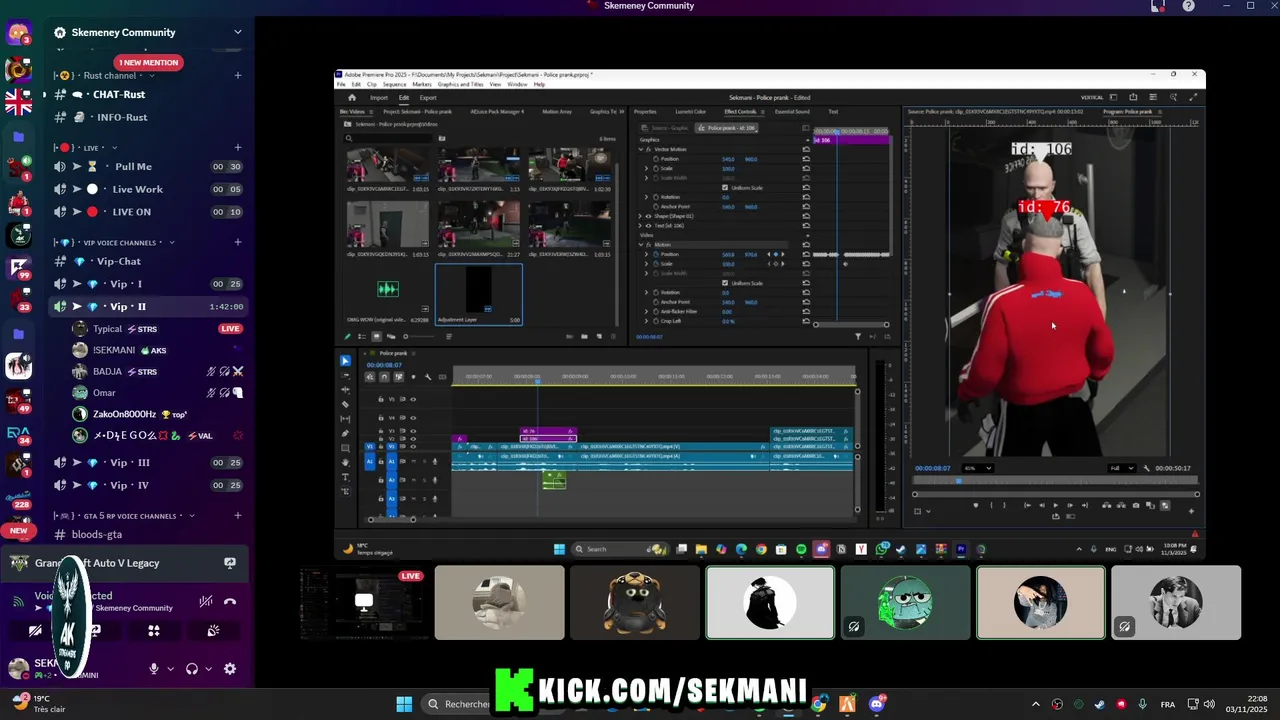Join the Vip · III voice channel
1280x720 pixels.
pos(150,462)
